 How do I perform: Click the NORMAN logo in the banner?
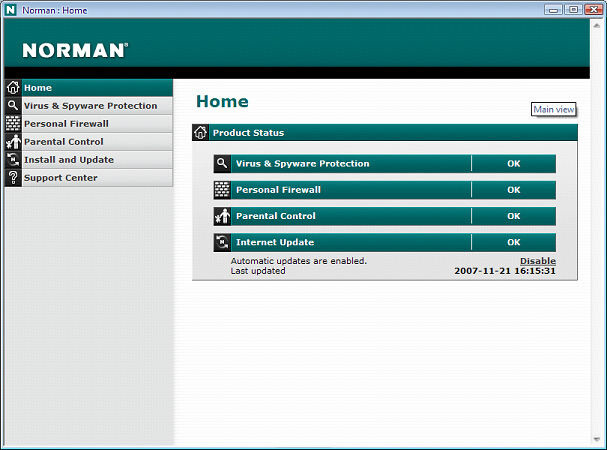pyautogui.click(x=75, y=50)
